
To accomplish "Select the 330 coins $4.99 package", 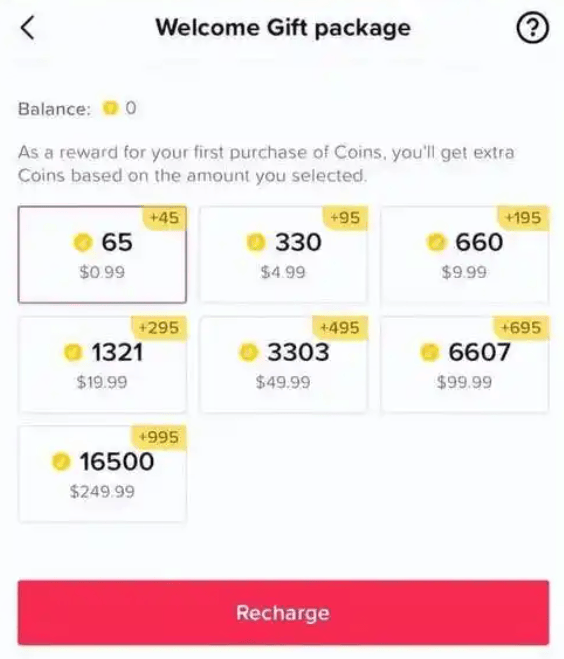I will coord(283,254).
